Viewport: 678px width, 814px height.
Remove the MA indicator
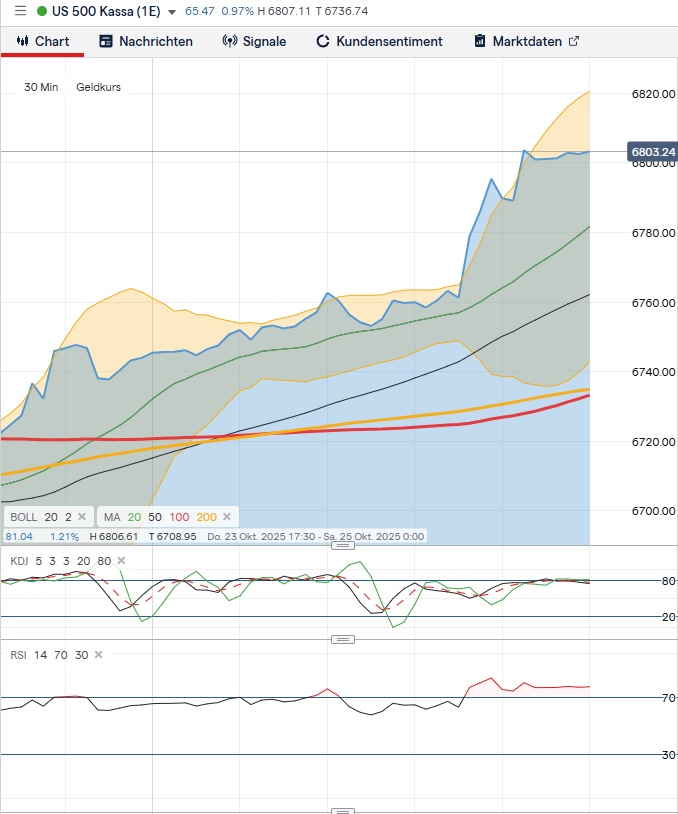click(x=226, y=517)
